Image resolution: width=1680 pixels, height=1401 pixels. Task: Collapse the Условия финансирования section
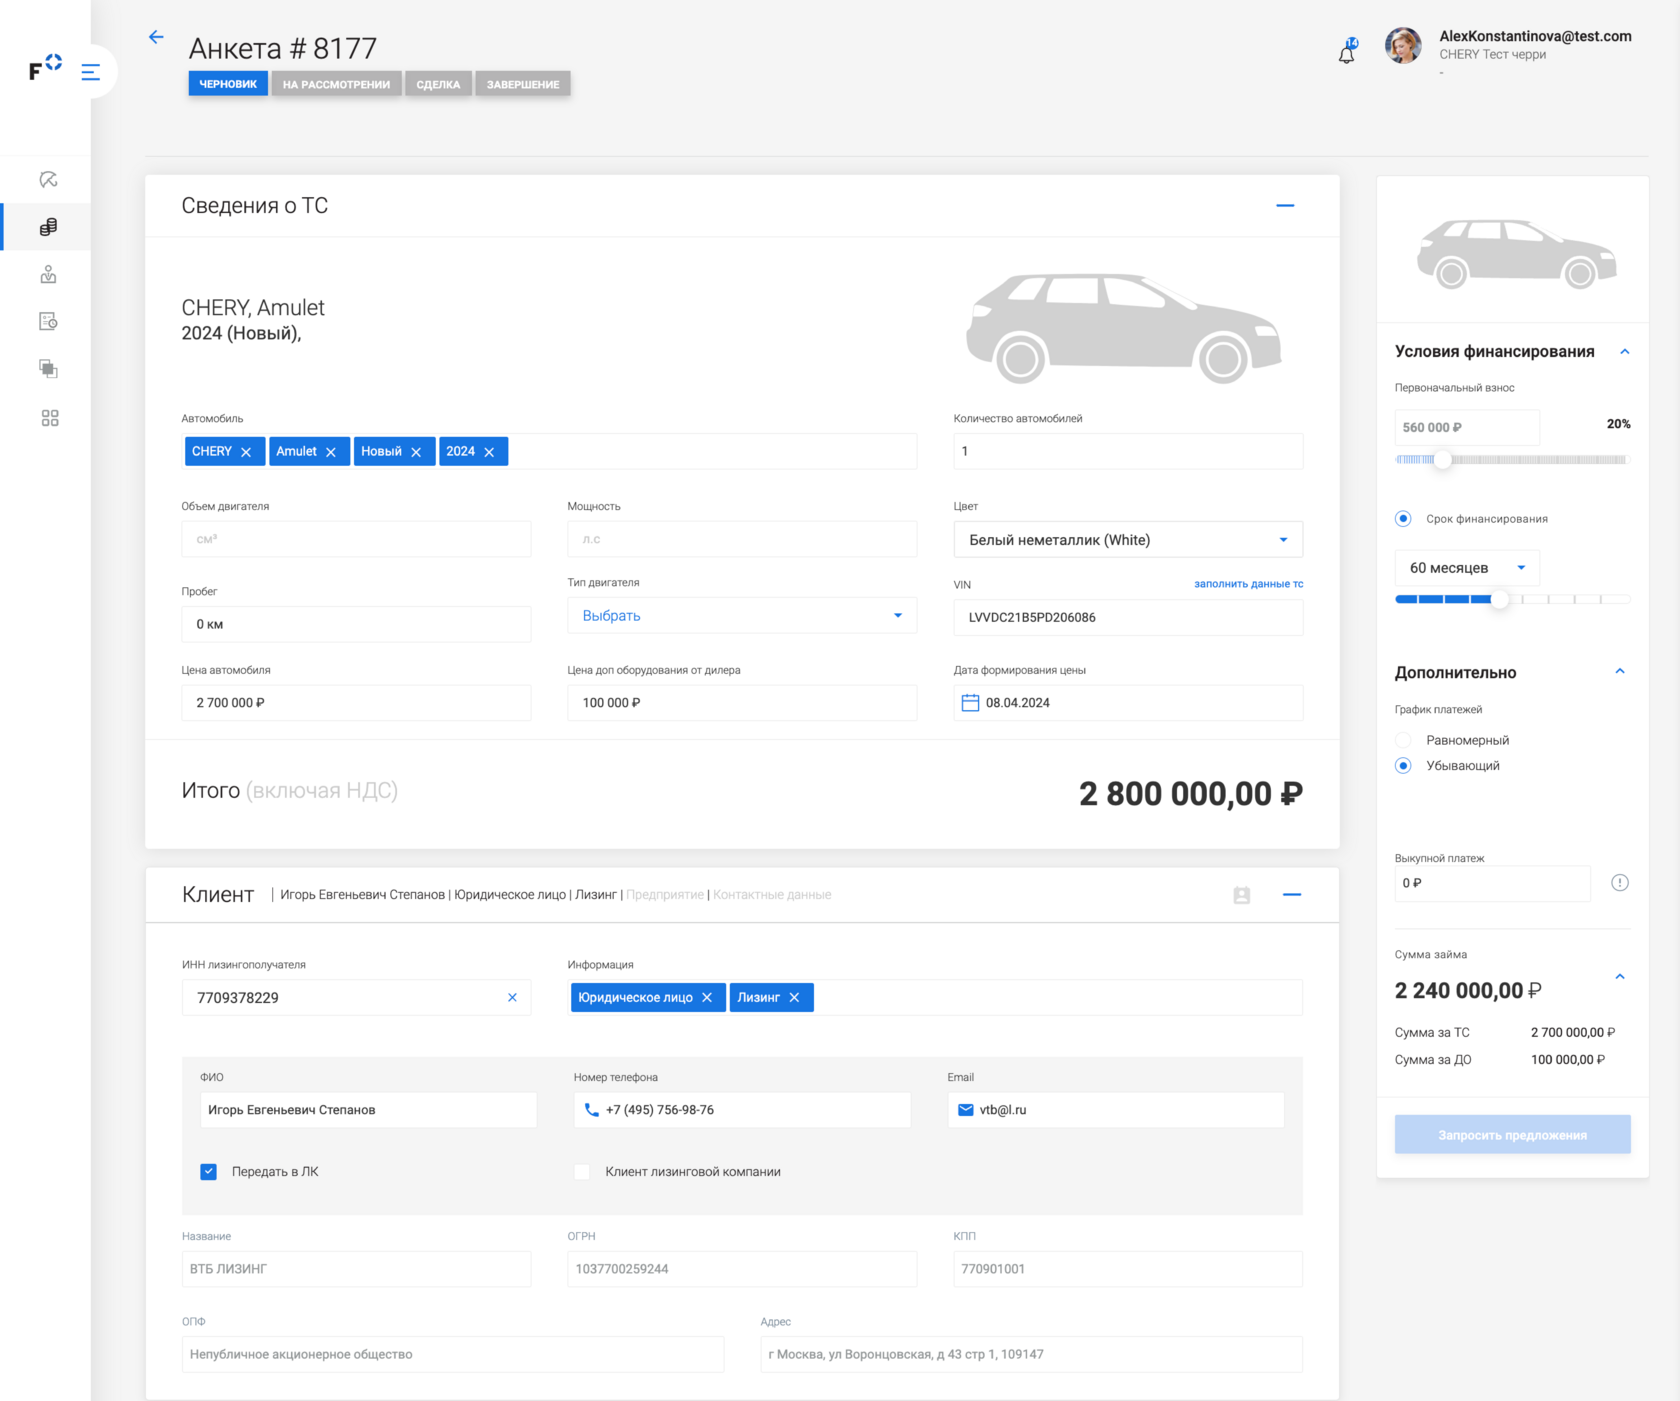tap(1624, 352)
